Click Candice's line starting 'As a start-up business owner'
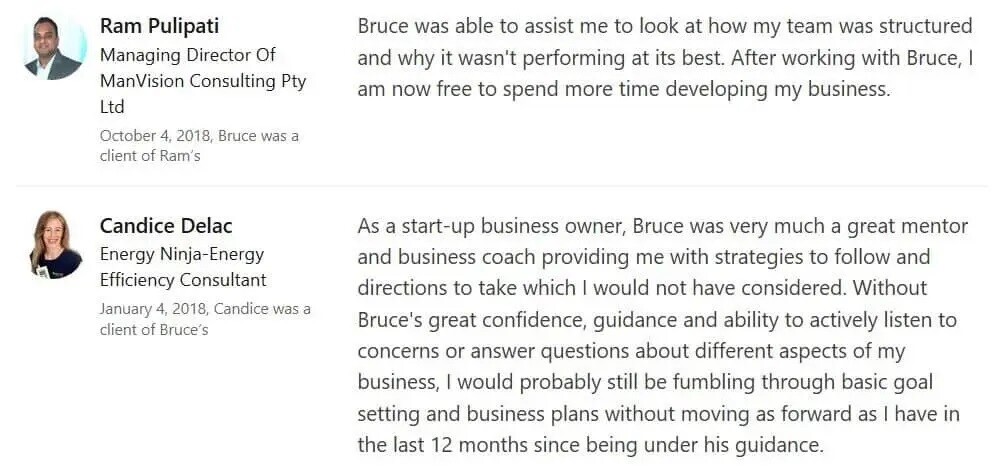 pyautogui.click(x=663, y=226)
